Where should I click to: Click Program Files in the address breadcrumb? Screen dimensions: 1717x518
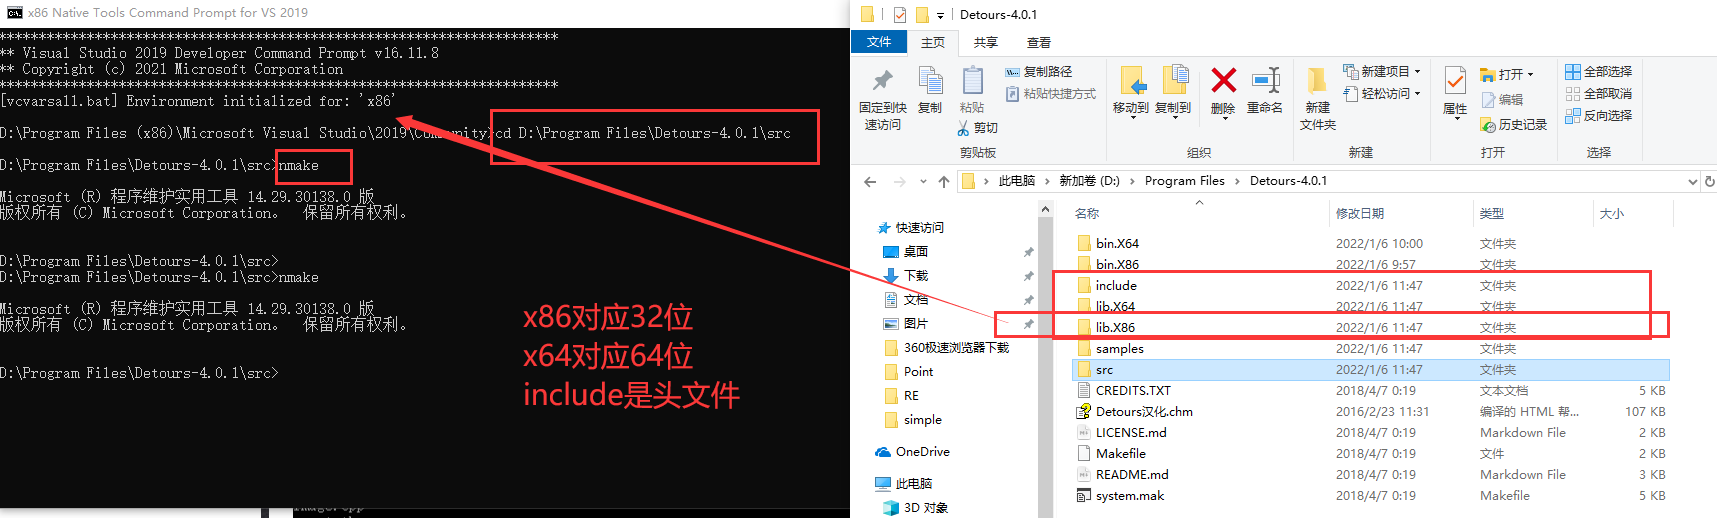pos(1184,181)
